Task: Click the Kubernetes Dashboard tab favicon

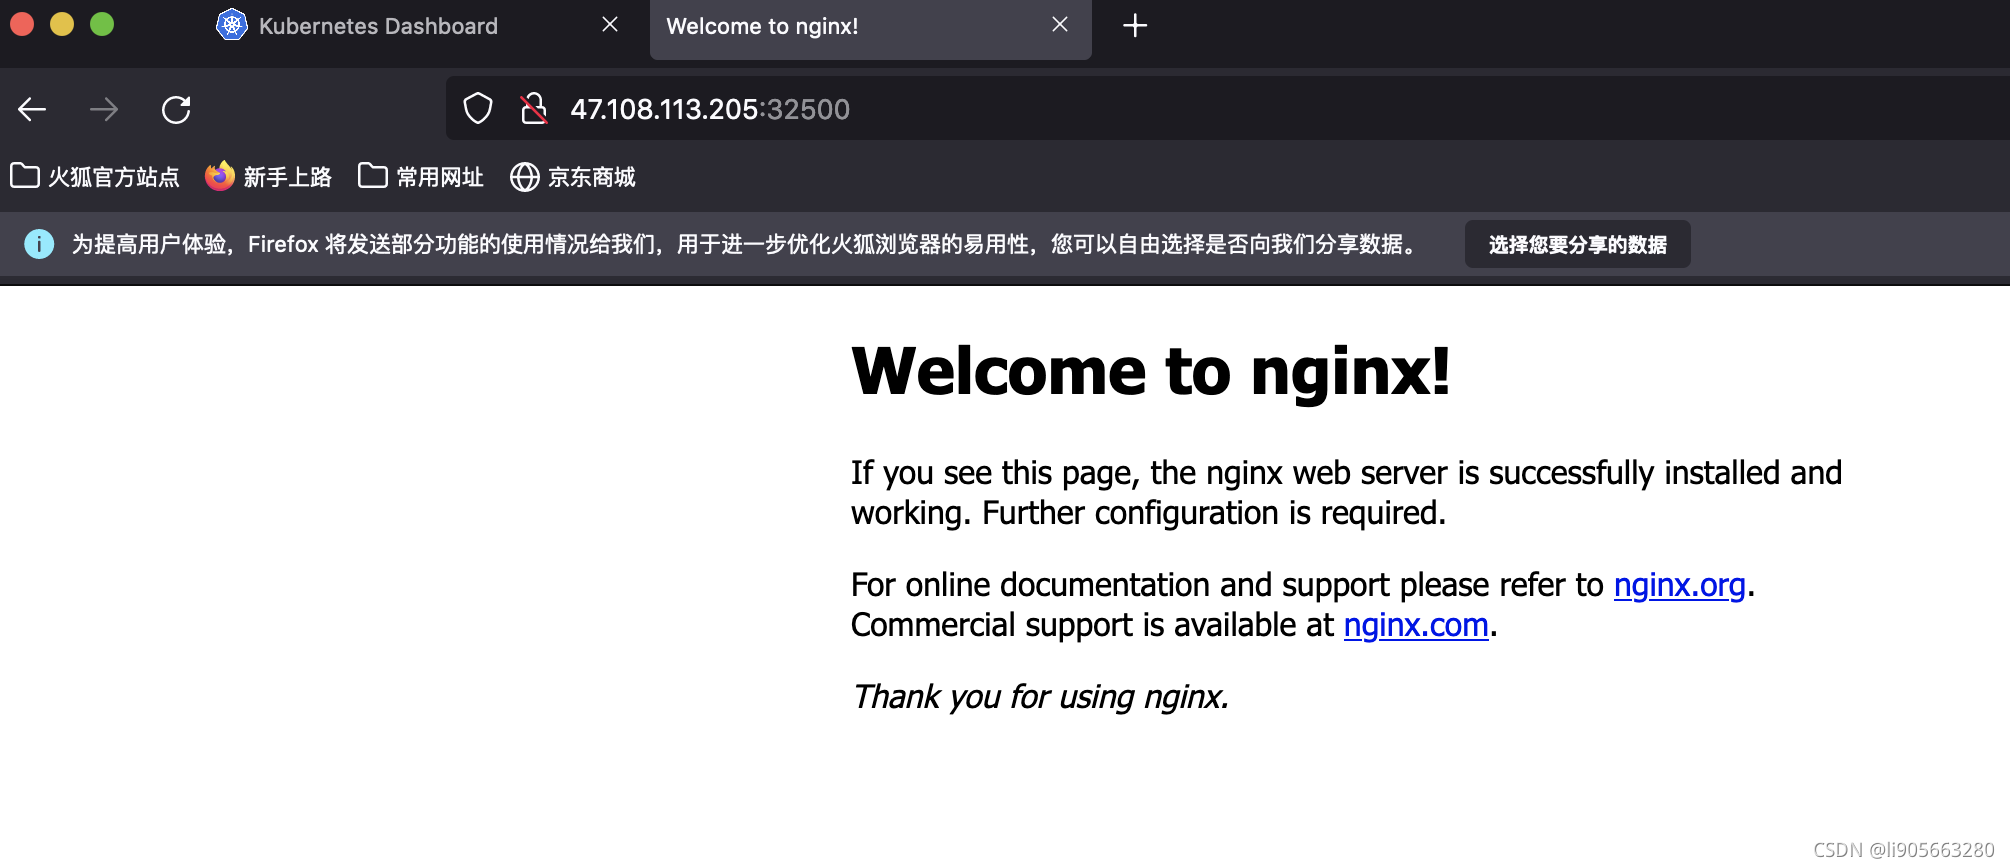Action: (x=232, y=25)
